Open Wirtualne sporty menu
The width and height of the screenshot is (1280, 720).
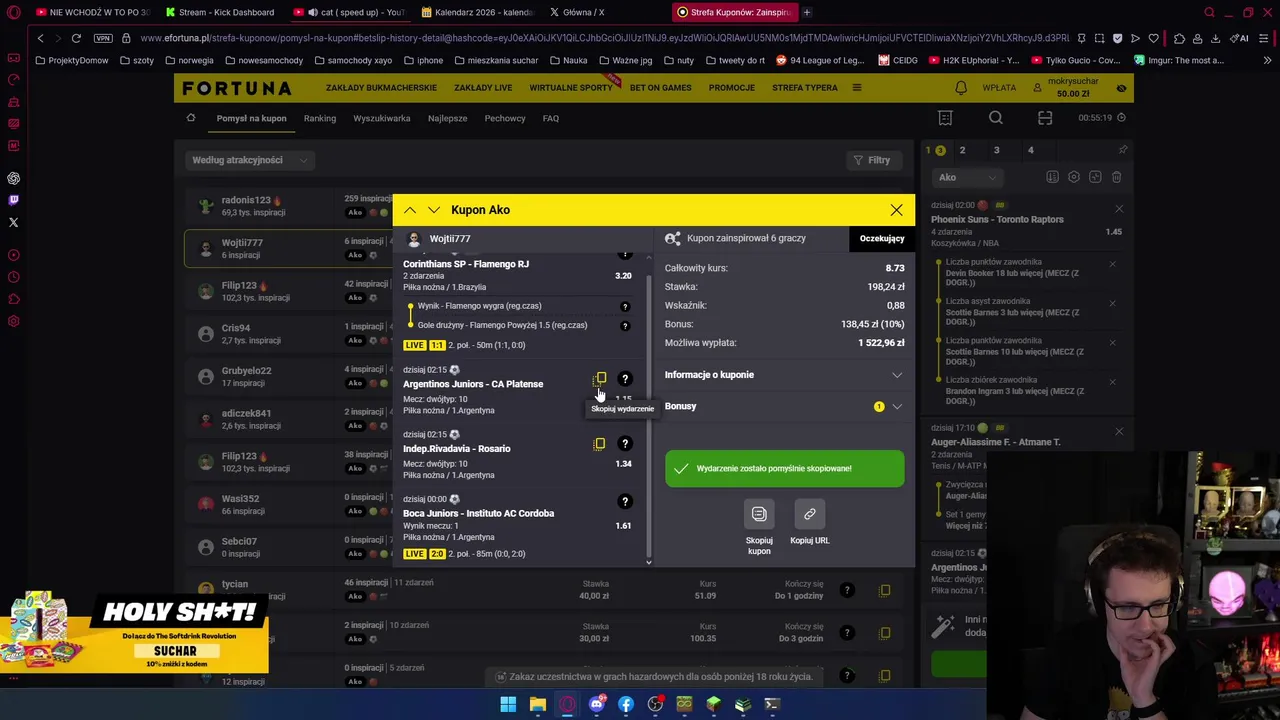click(x=571, y=88)
